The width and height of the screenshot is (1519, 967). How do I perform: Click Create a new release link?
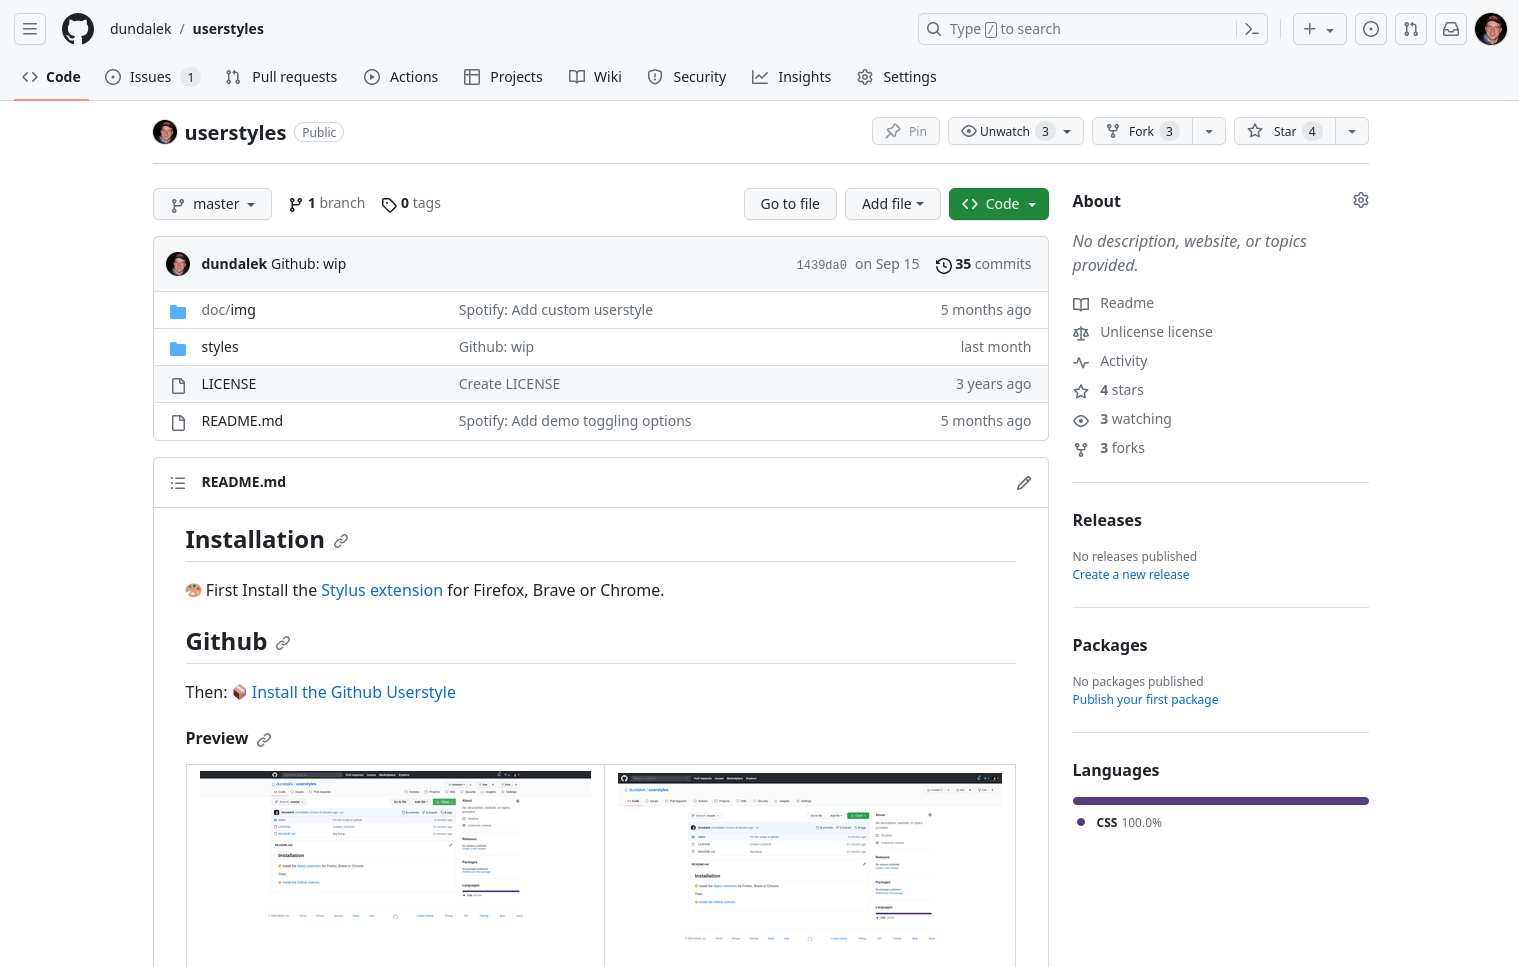click(1131, 575)
